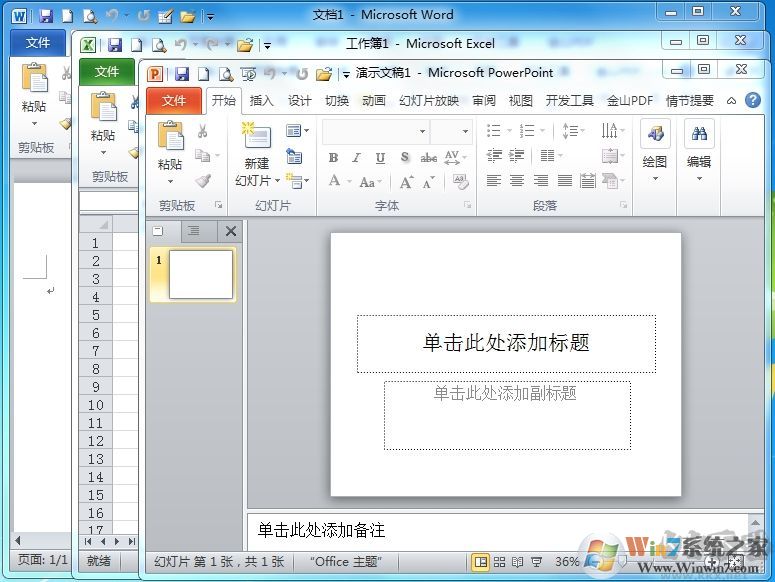The height and width of the screenshot is (582, 775).
Task: Switch to Reading view in status bar
Action: (517, 562)
